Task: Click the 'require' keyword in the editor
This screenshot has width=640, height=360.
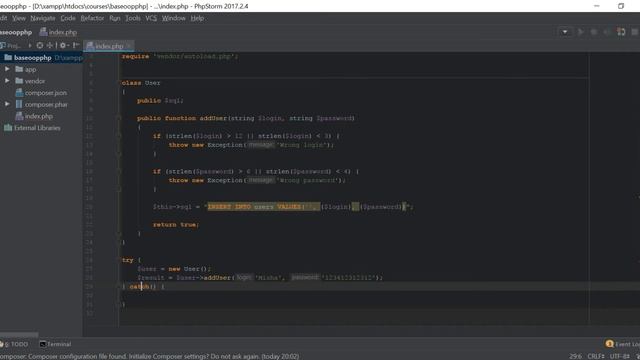Action: [x=135, y=56]
